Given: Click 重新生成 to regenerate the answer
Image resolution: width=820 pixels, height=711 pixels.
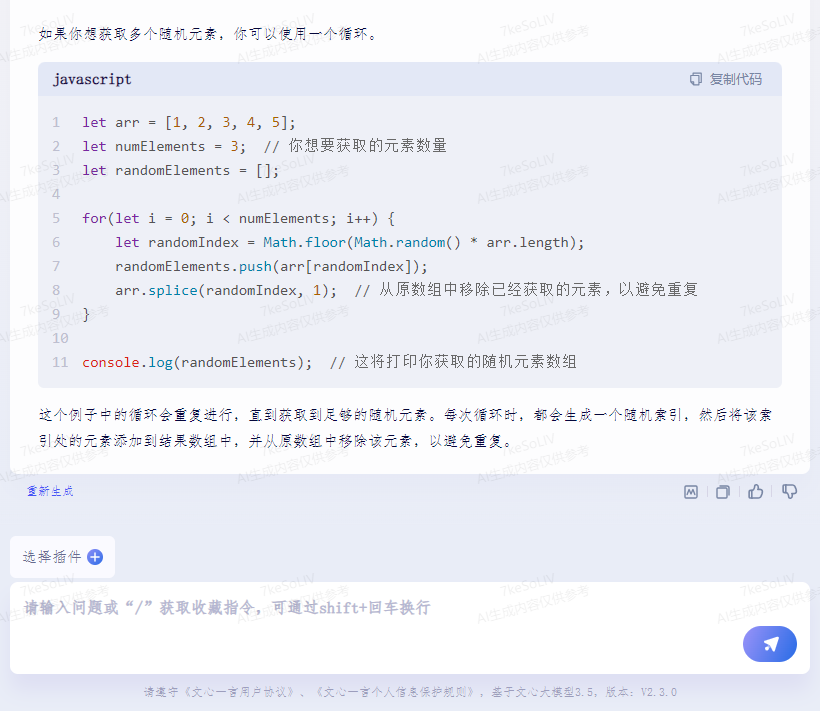Looking at the screenshot, I should point(50,491).
